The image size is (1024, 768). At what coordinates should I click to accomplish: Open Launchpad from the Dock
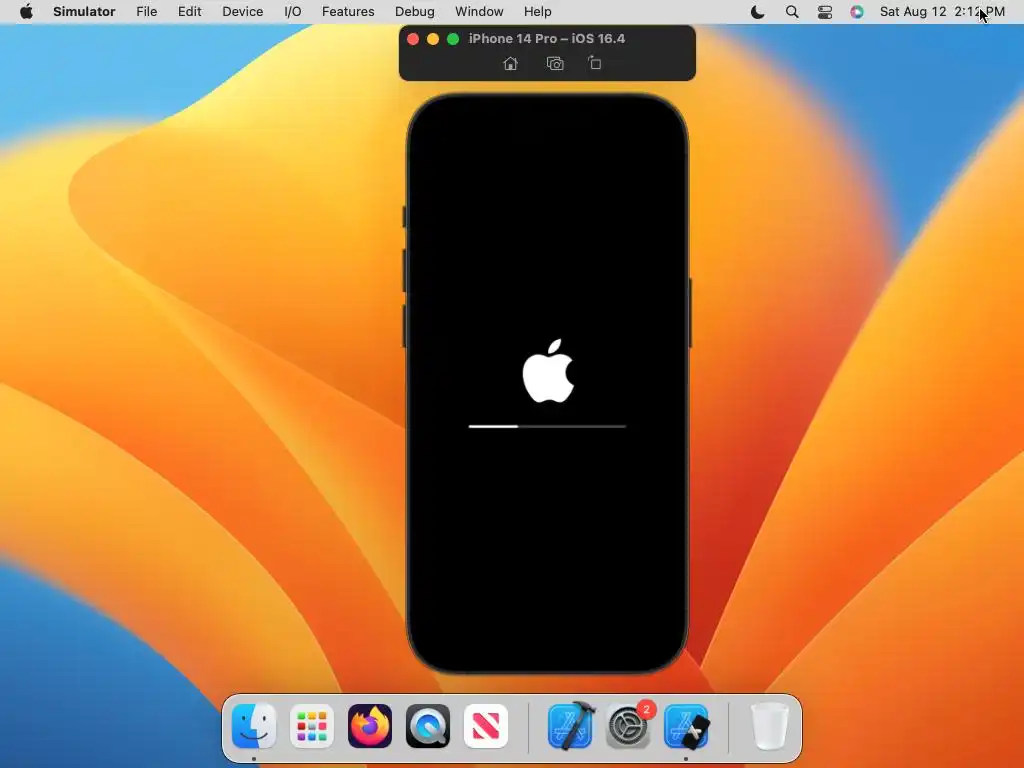click(x=312, y=726)
